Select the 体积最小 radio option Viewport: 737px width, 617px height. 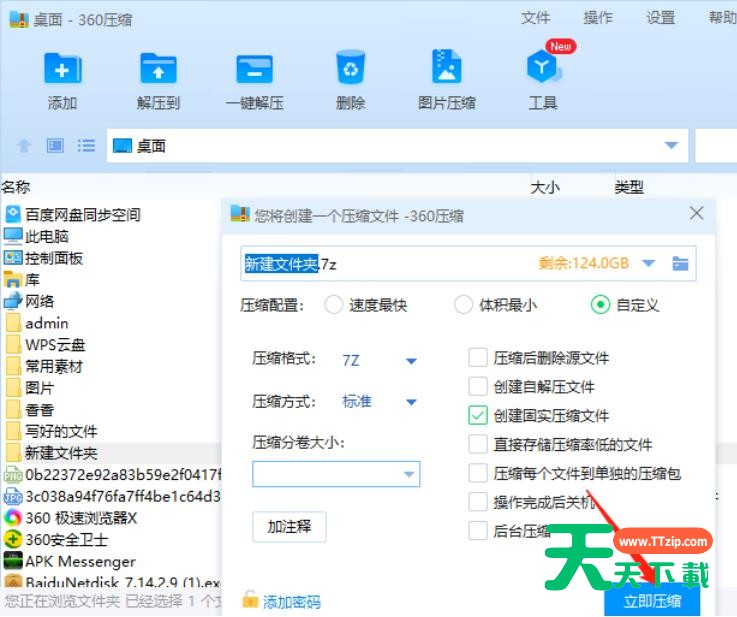point(463,305)
